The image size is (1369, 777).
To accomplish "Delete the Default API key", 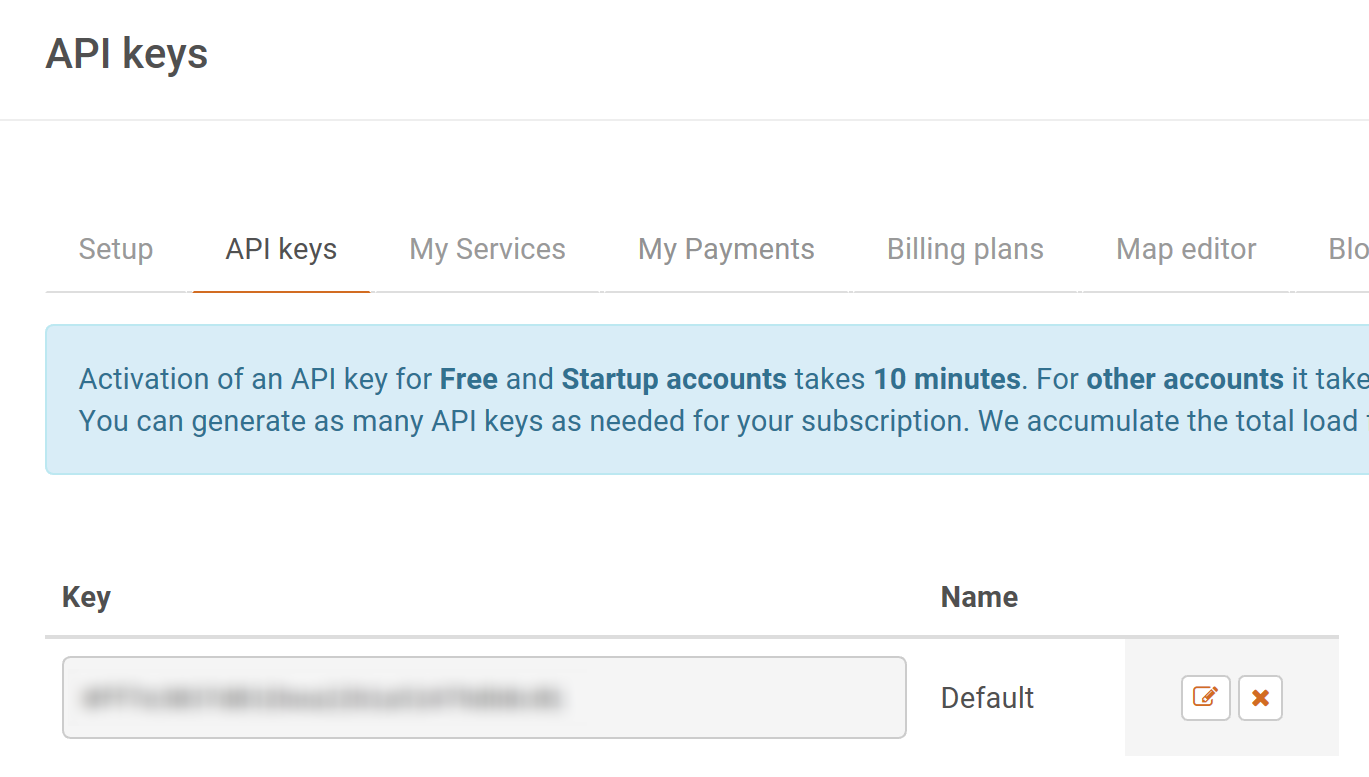I will coord(1260,697).
